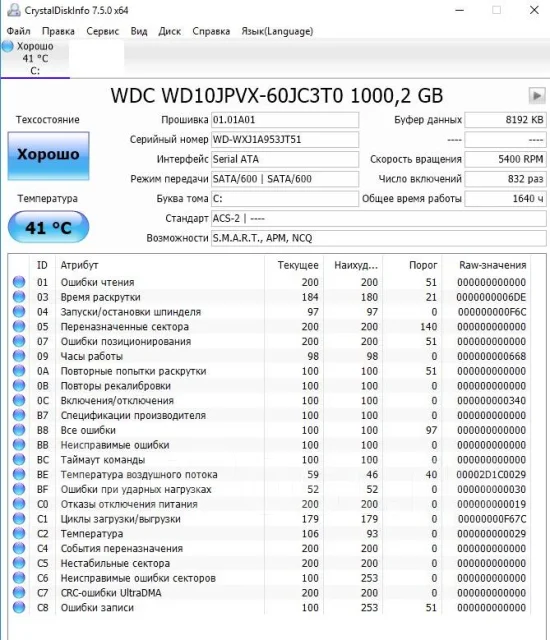Viewport: 550px width, 640px height.
Task: Click the next disk arrow button
Action: [537, 96]
